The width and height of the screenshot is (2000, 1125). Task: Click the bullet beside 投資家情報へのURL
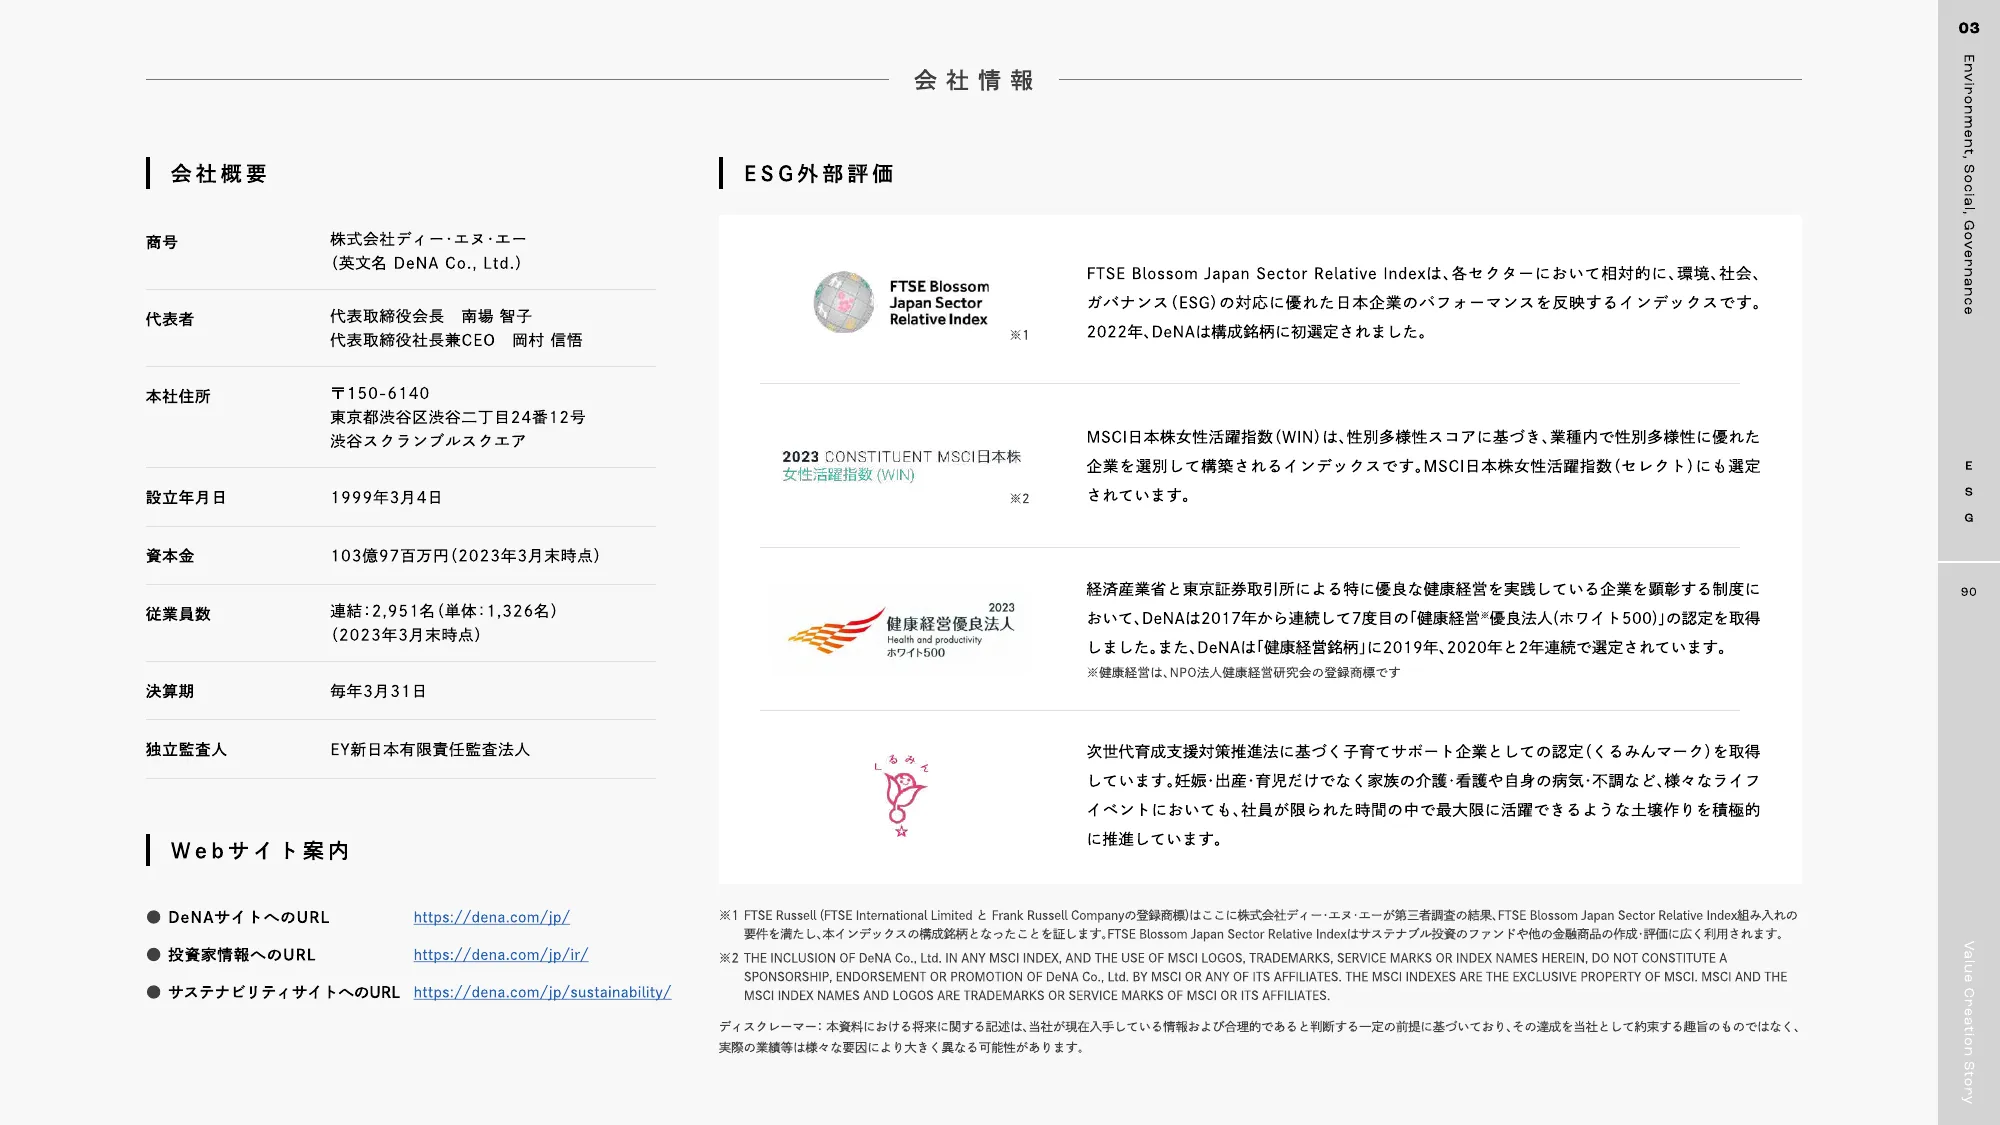pyautogui.click(x=154, y=955)
